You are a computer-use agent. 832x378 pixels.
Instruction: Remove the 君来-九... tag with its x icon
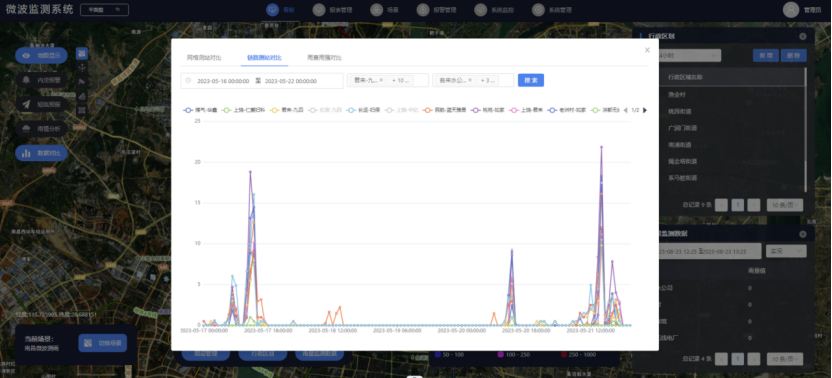click(381, 80)
